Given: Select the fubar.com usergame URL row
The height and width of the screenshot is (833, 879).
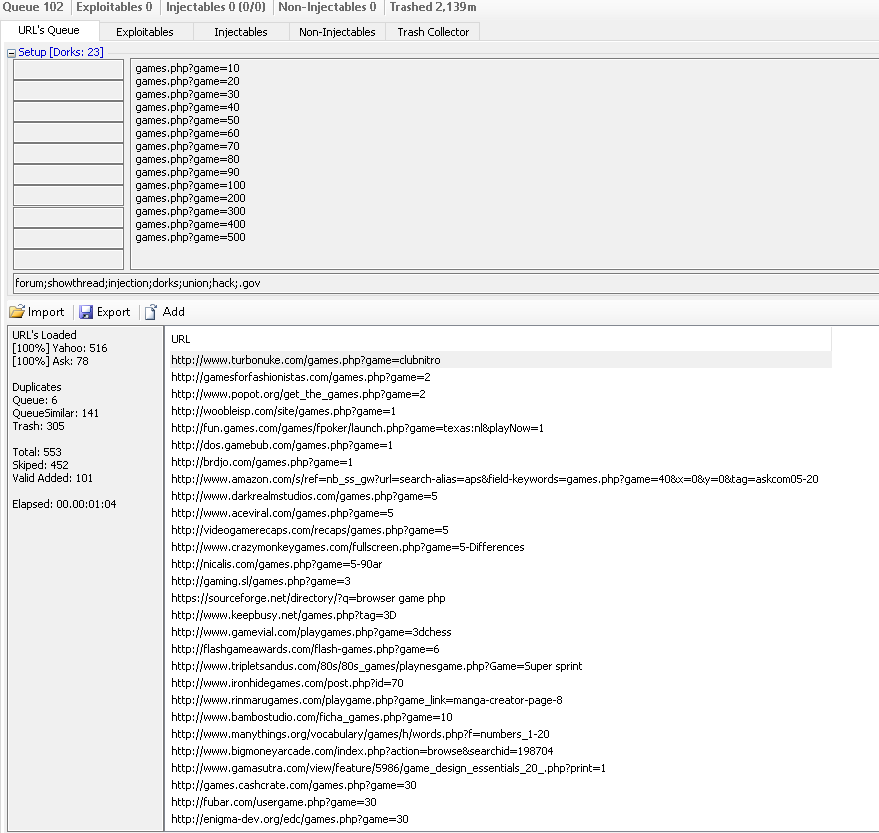Looking at the screenshot, I should 501,802.
